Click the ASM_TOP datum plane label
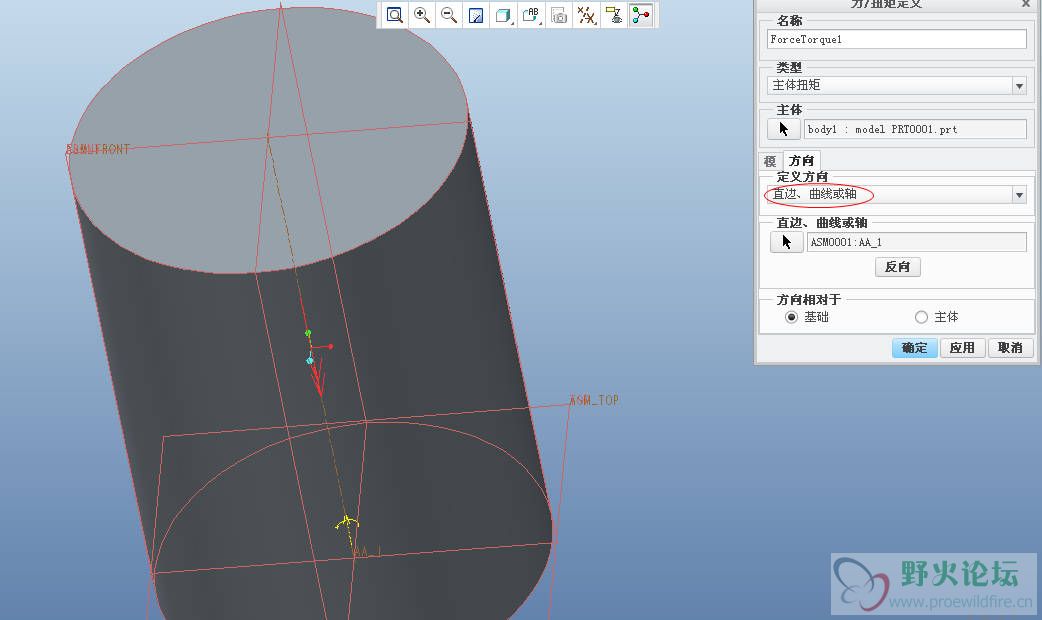 pos(594,400)
